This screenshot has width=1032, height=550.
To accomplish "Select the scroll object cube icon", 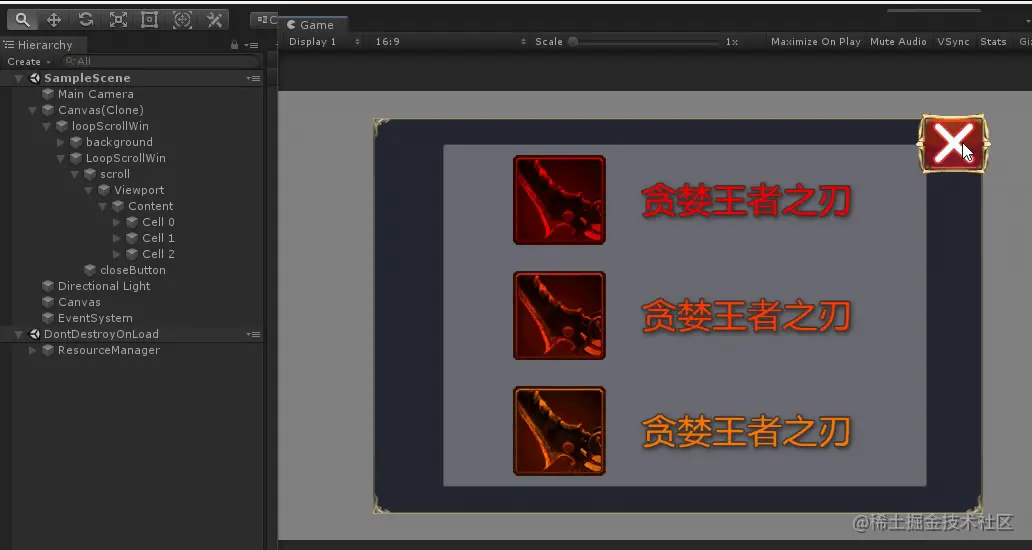I will 90,174.
